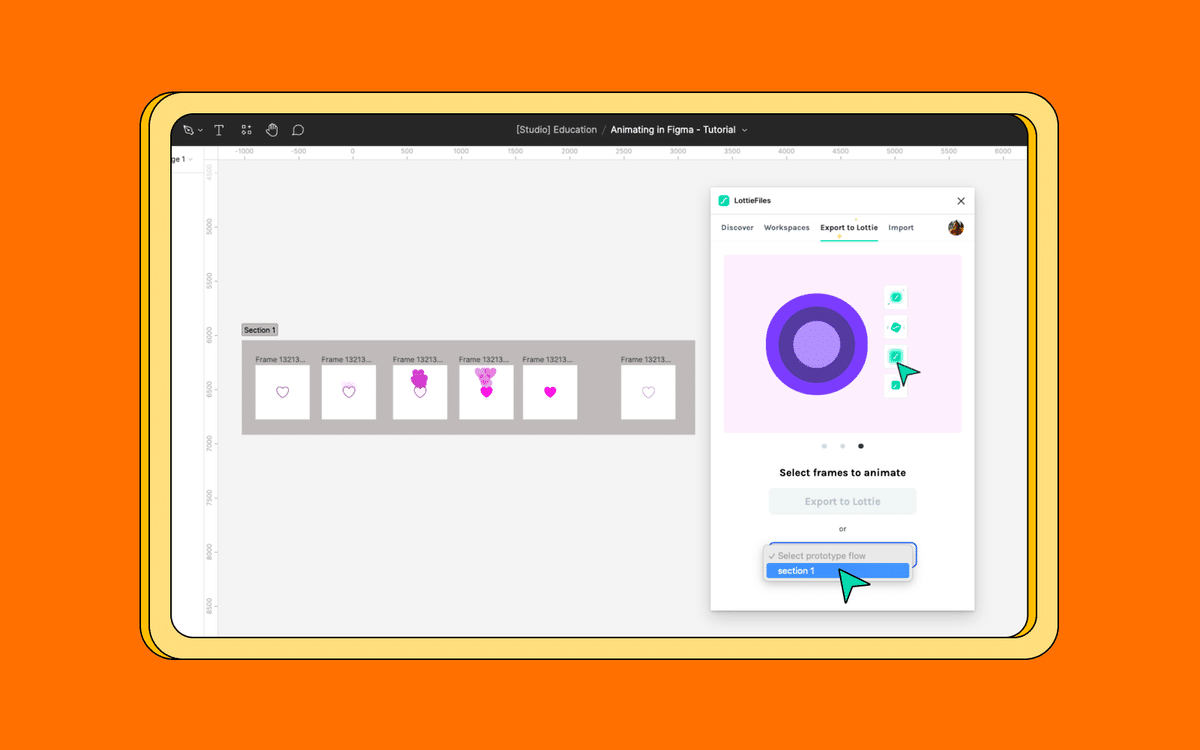
Task: Open the user profile avatar
Action: (956, 228)
